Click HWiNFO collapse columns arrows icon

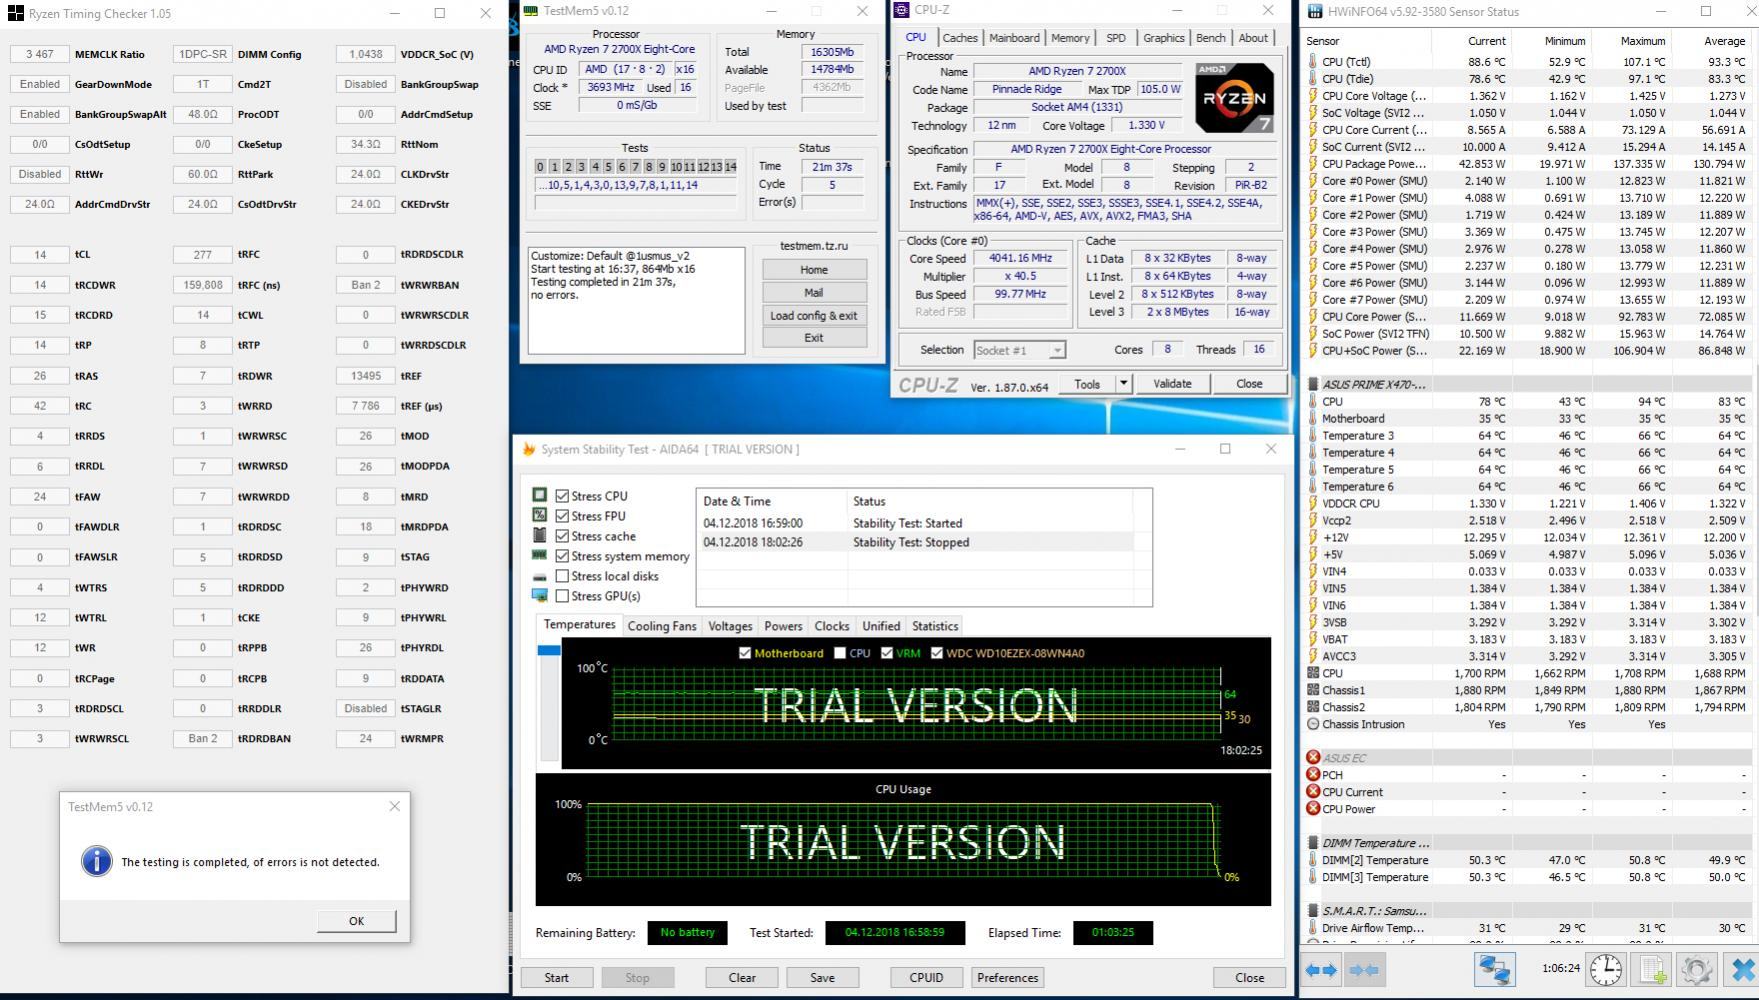click(x=1364, y=969)
